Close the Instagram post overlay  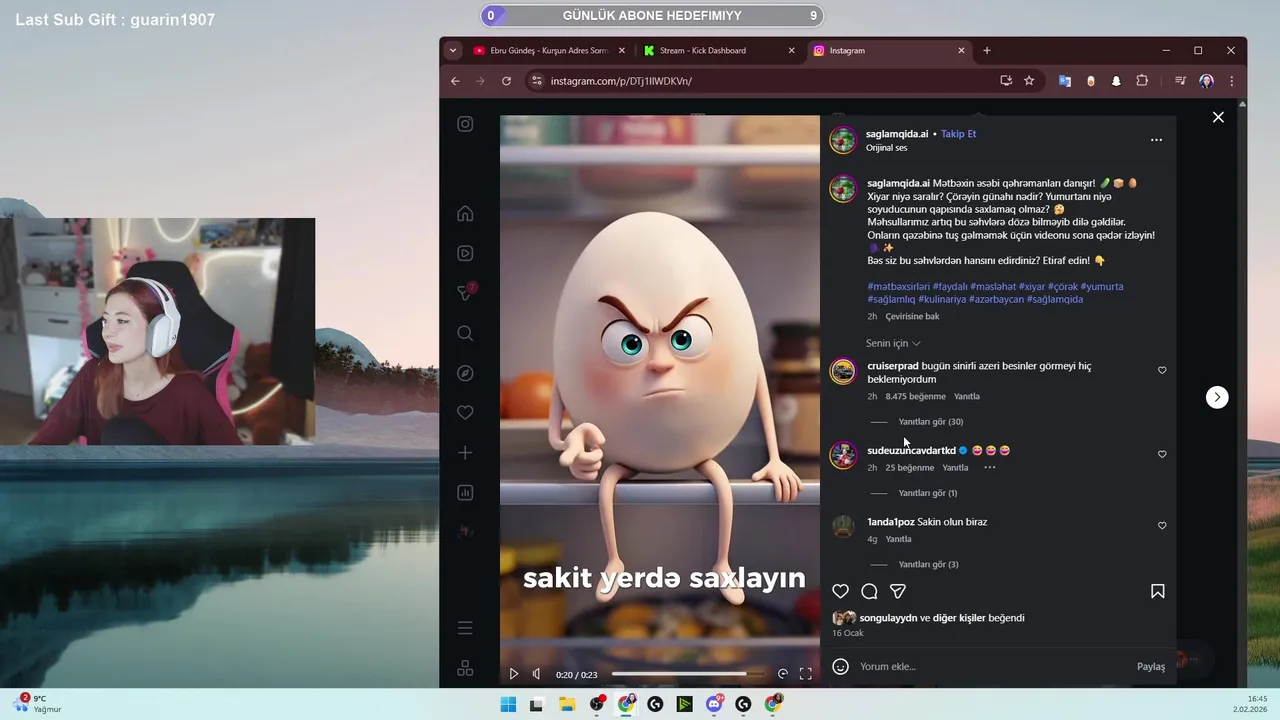(1218, 117)
